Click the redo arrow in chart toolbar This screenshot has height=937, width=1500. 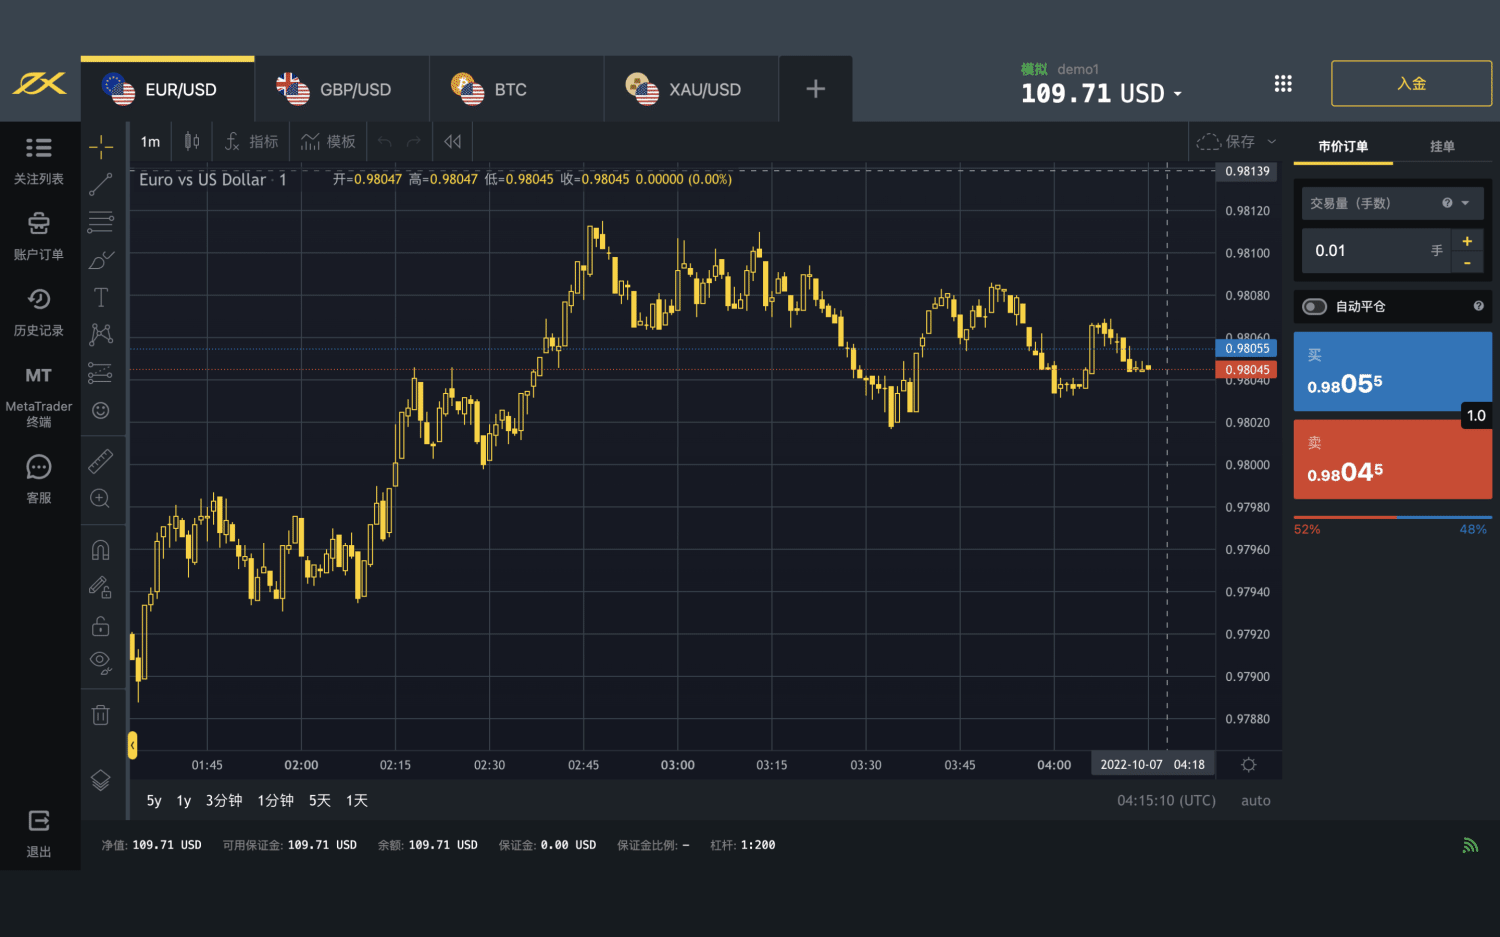pyautogui.click(x=414, y=142)
